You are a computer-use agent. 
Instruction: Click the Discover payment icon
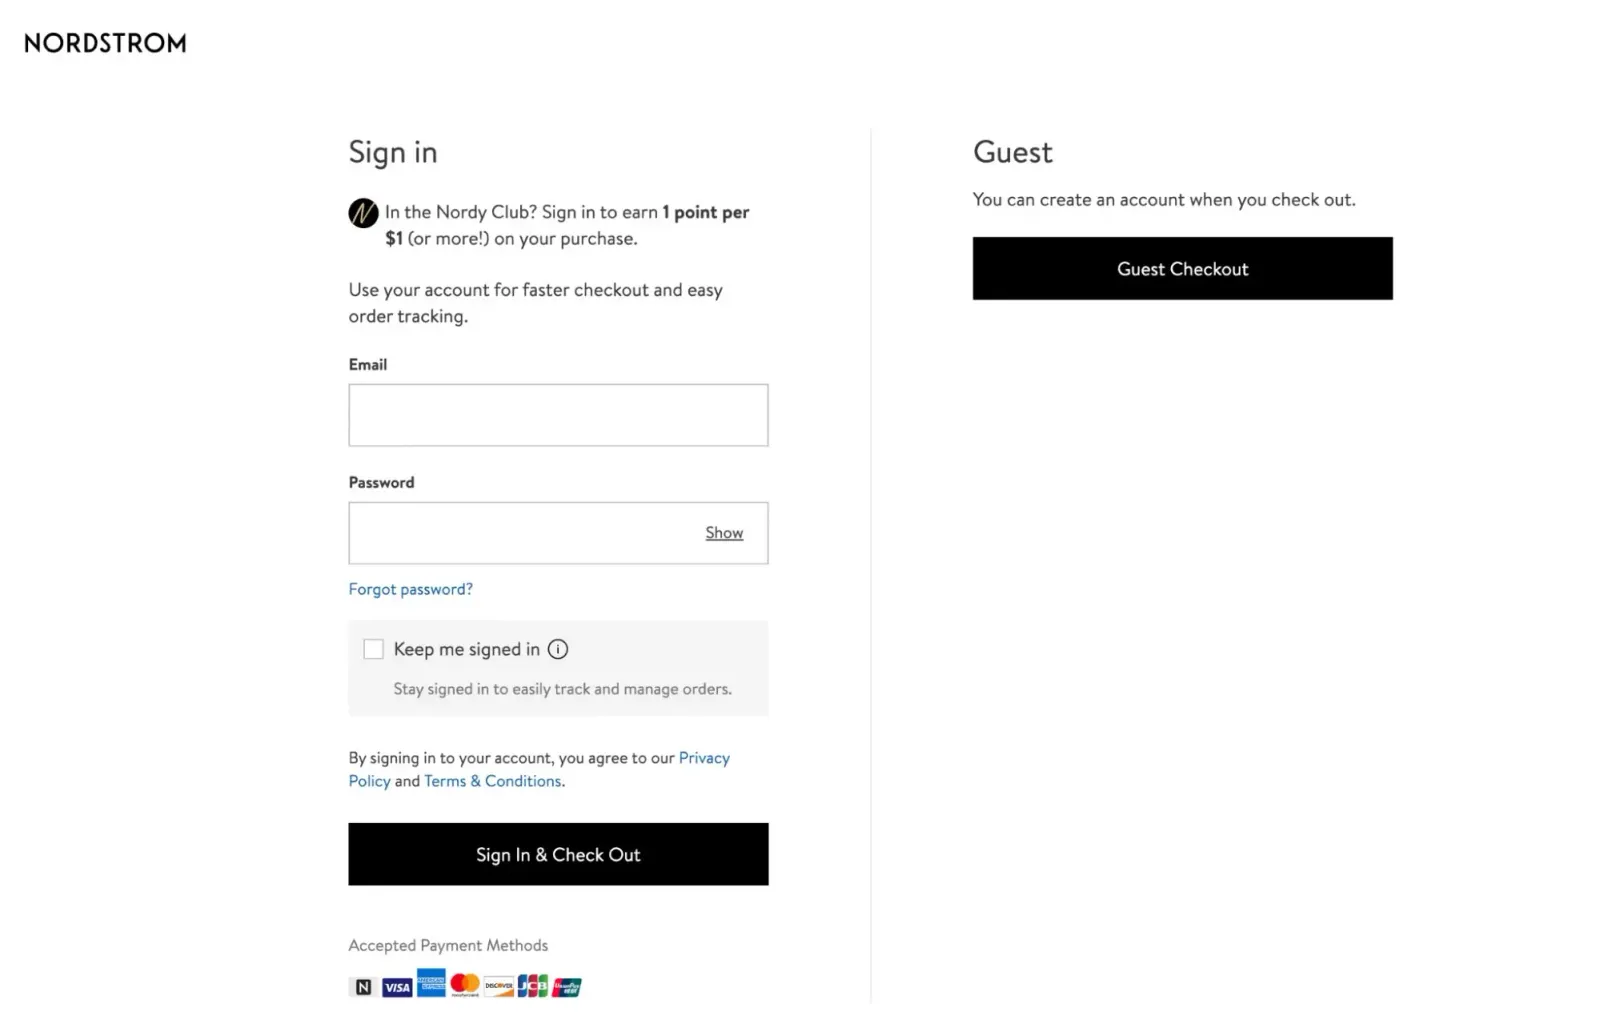tap(499, 987)
